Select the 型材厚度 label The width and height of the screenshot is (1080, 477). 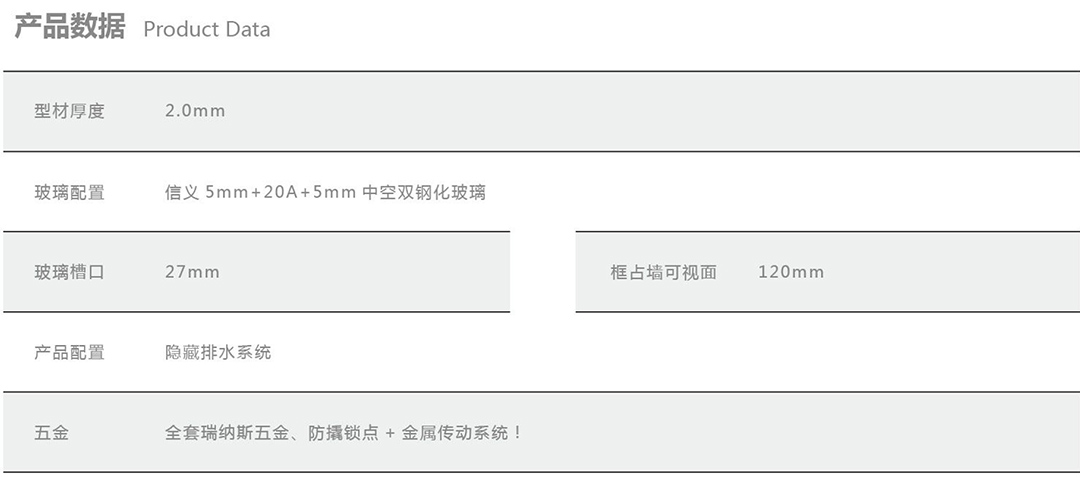point(70,111)
